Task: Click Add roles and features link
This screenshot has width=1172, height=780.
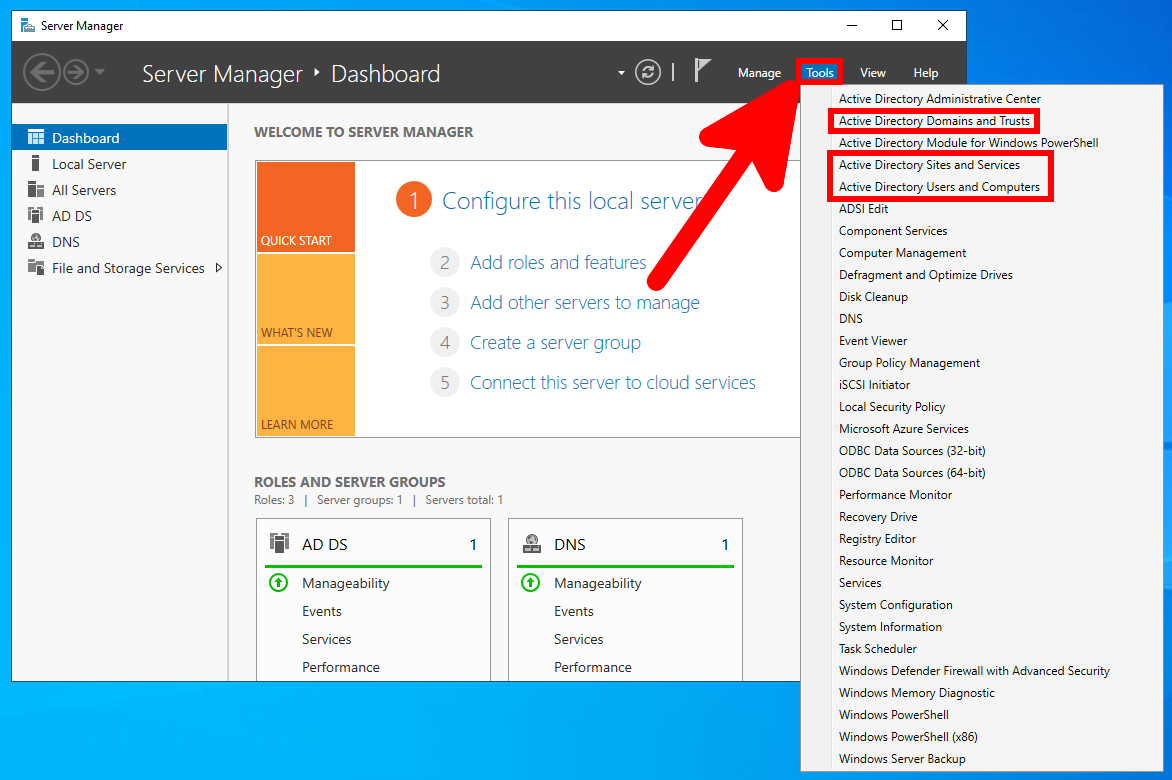Action: pos(558,263)
